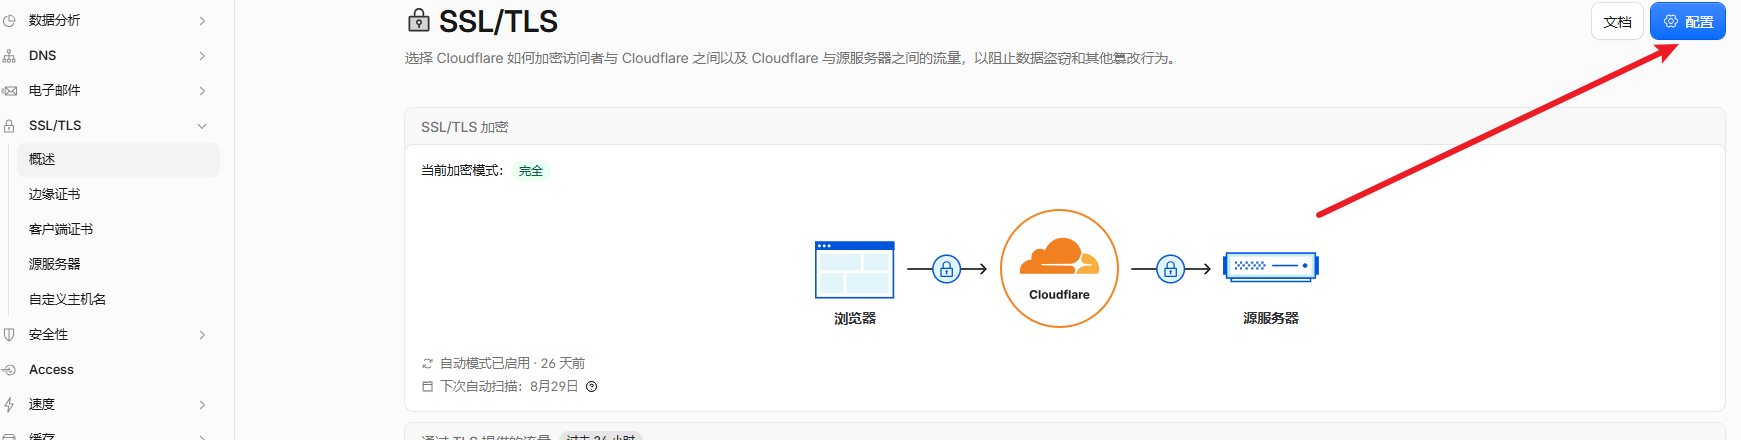
Task: Select the 概述 submenu item
Action: pos(118,160)
